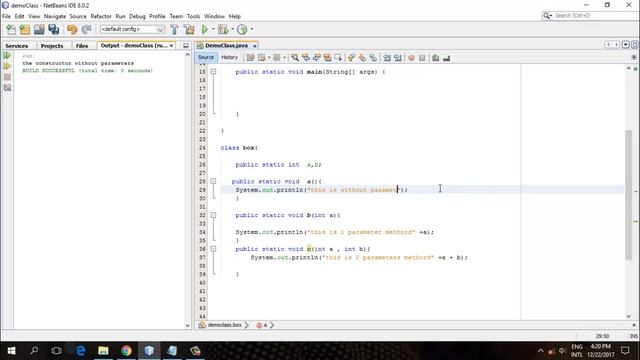The width and height of the screenshot is (640, 360).
Task: Collapse the main method fold at line 15
Action: click(x=213, y=71)
